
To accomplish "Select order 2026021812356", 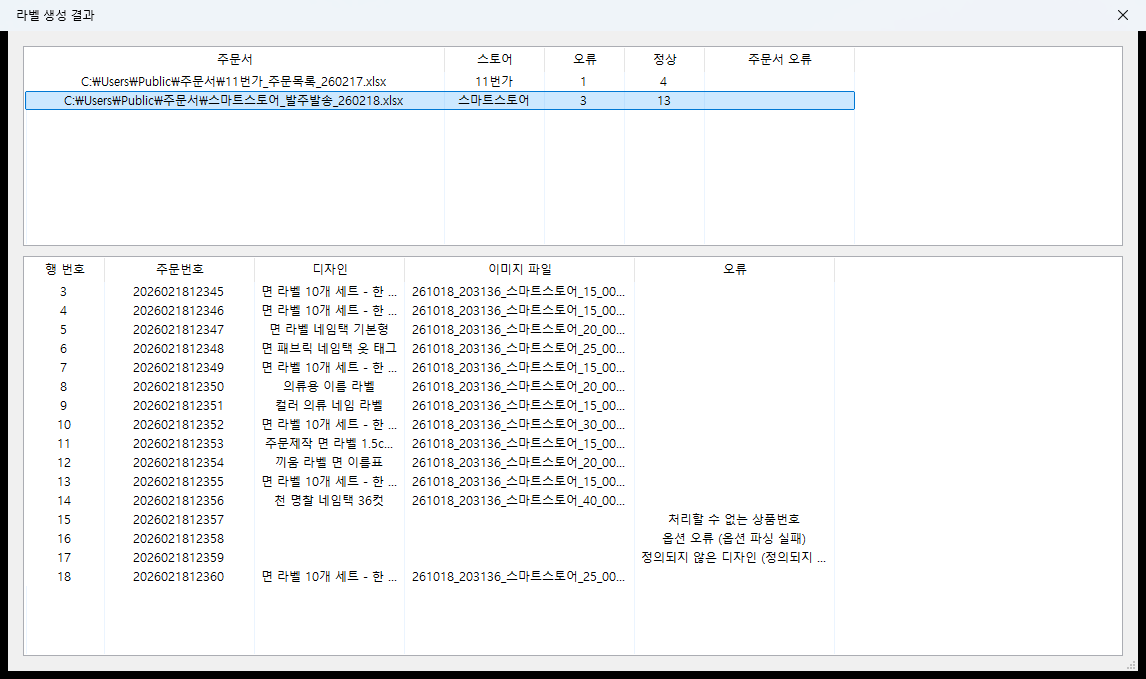I will pos(178,501).
